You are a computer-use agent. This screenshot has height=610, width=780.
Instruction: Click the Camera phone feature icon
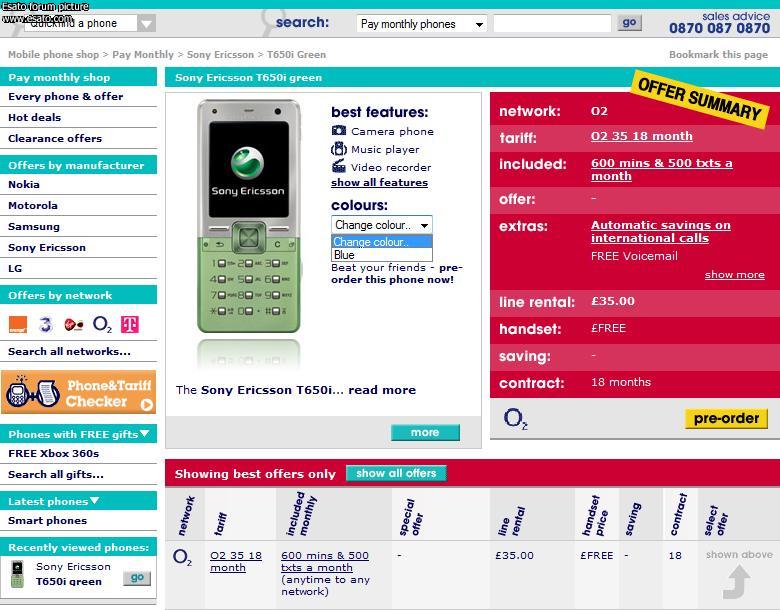tap(339, 131)
